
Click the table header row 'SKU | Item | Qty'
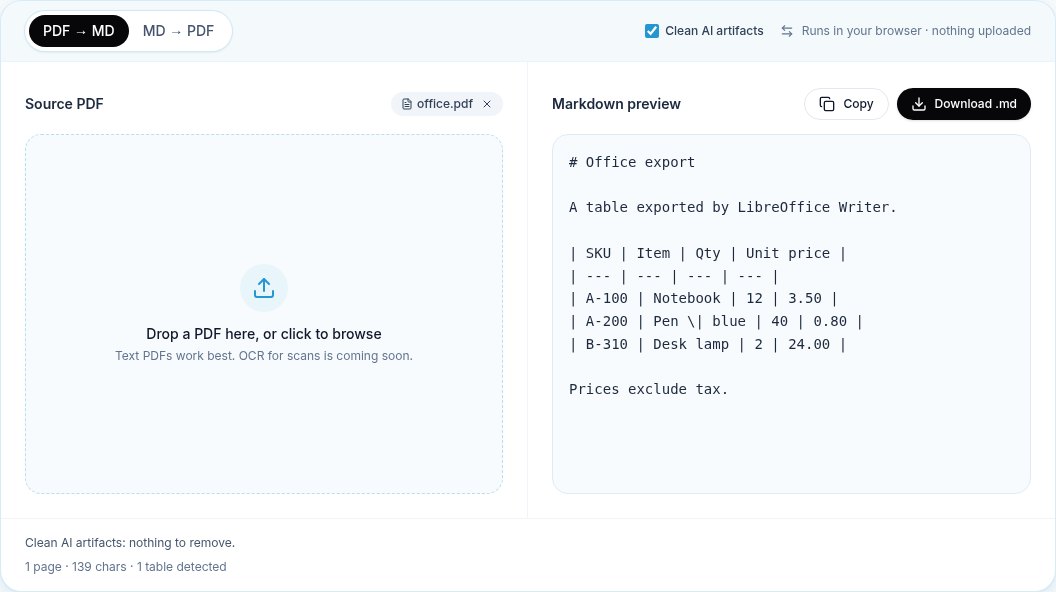pyautogui.click(x=707, y=253)
